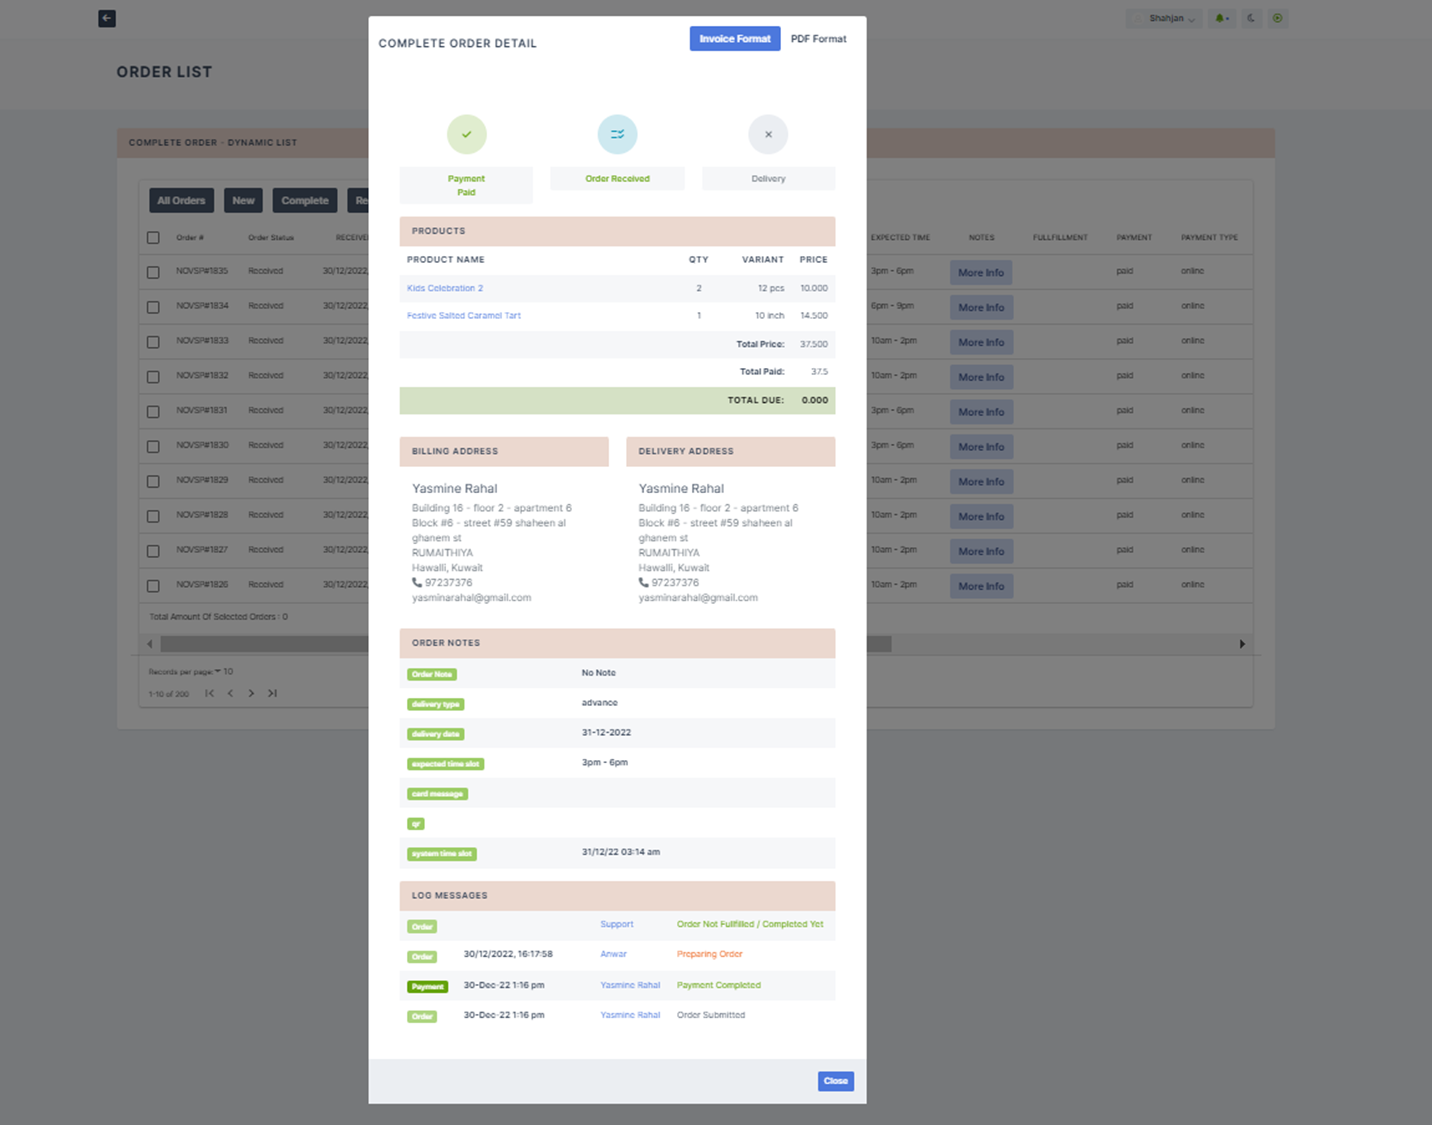
Task: Click the green play circle icon
Action: coord(1278,18)
